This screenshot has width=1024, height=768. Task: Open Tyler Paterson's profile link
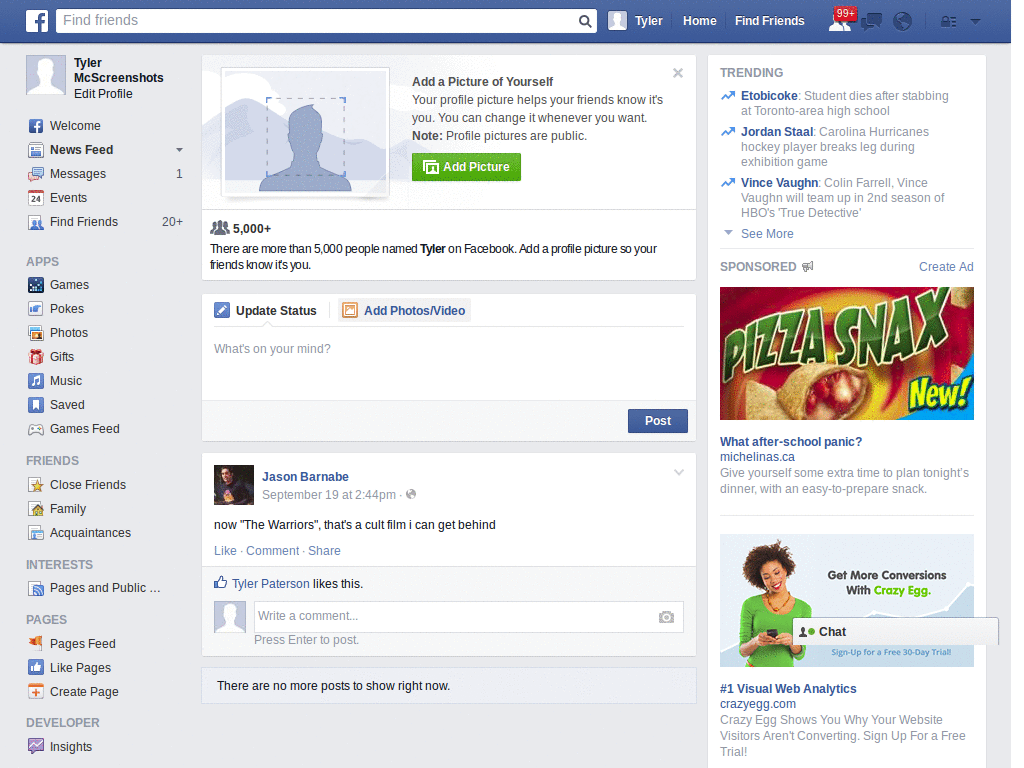pyautogui.click(x=270, y=584)
